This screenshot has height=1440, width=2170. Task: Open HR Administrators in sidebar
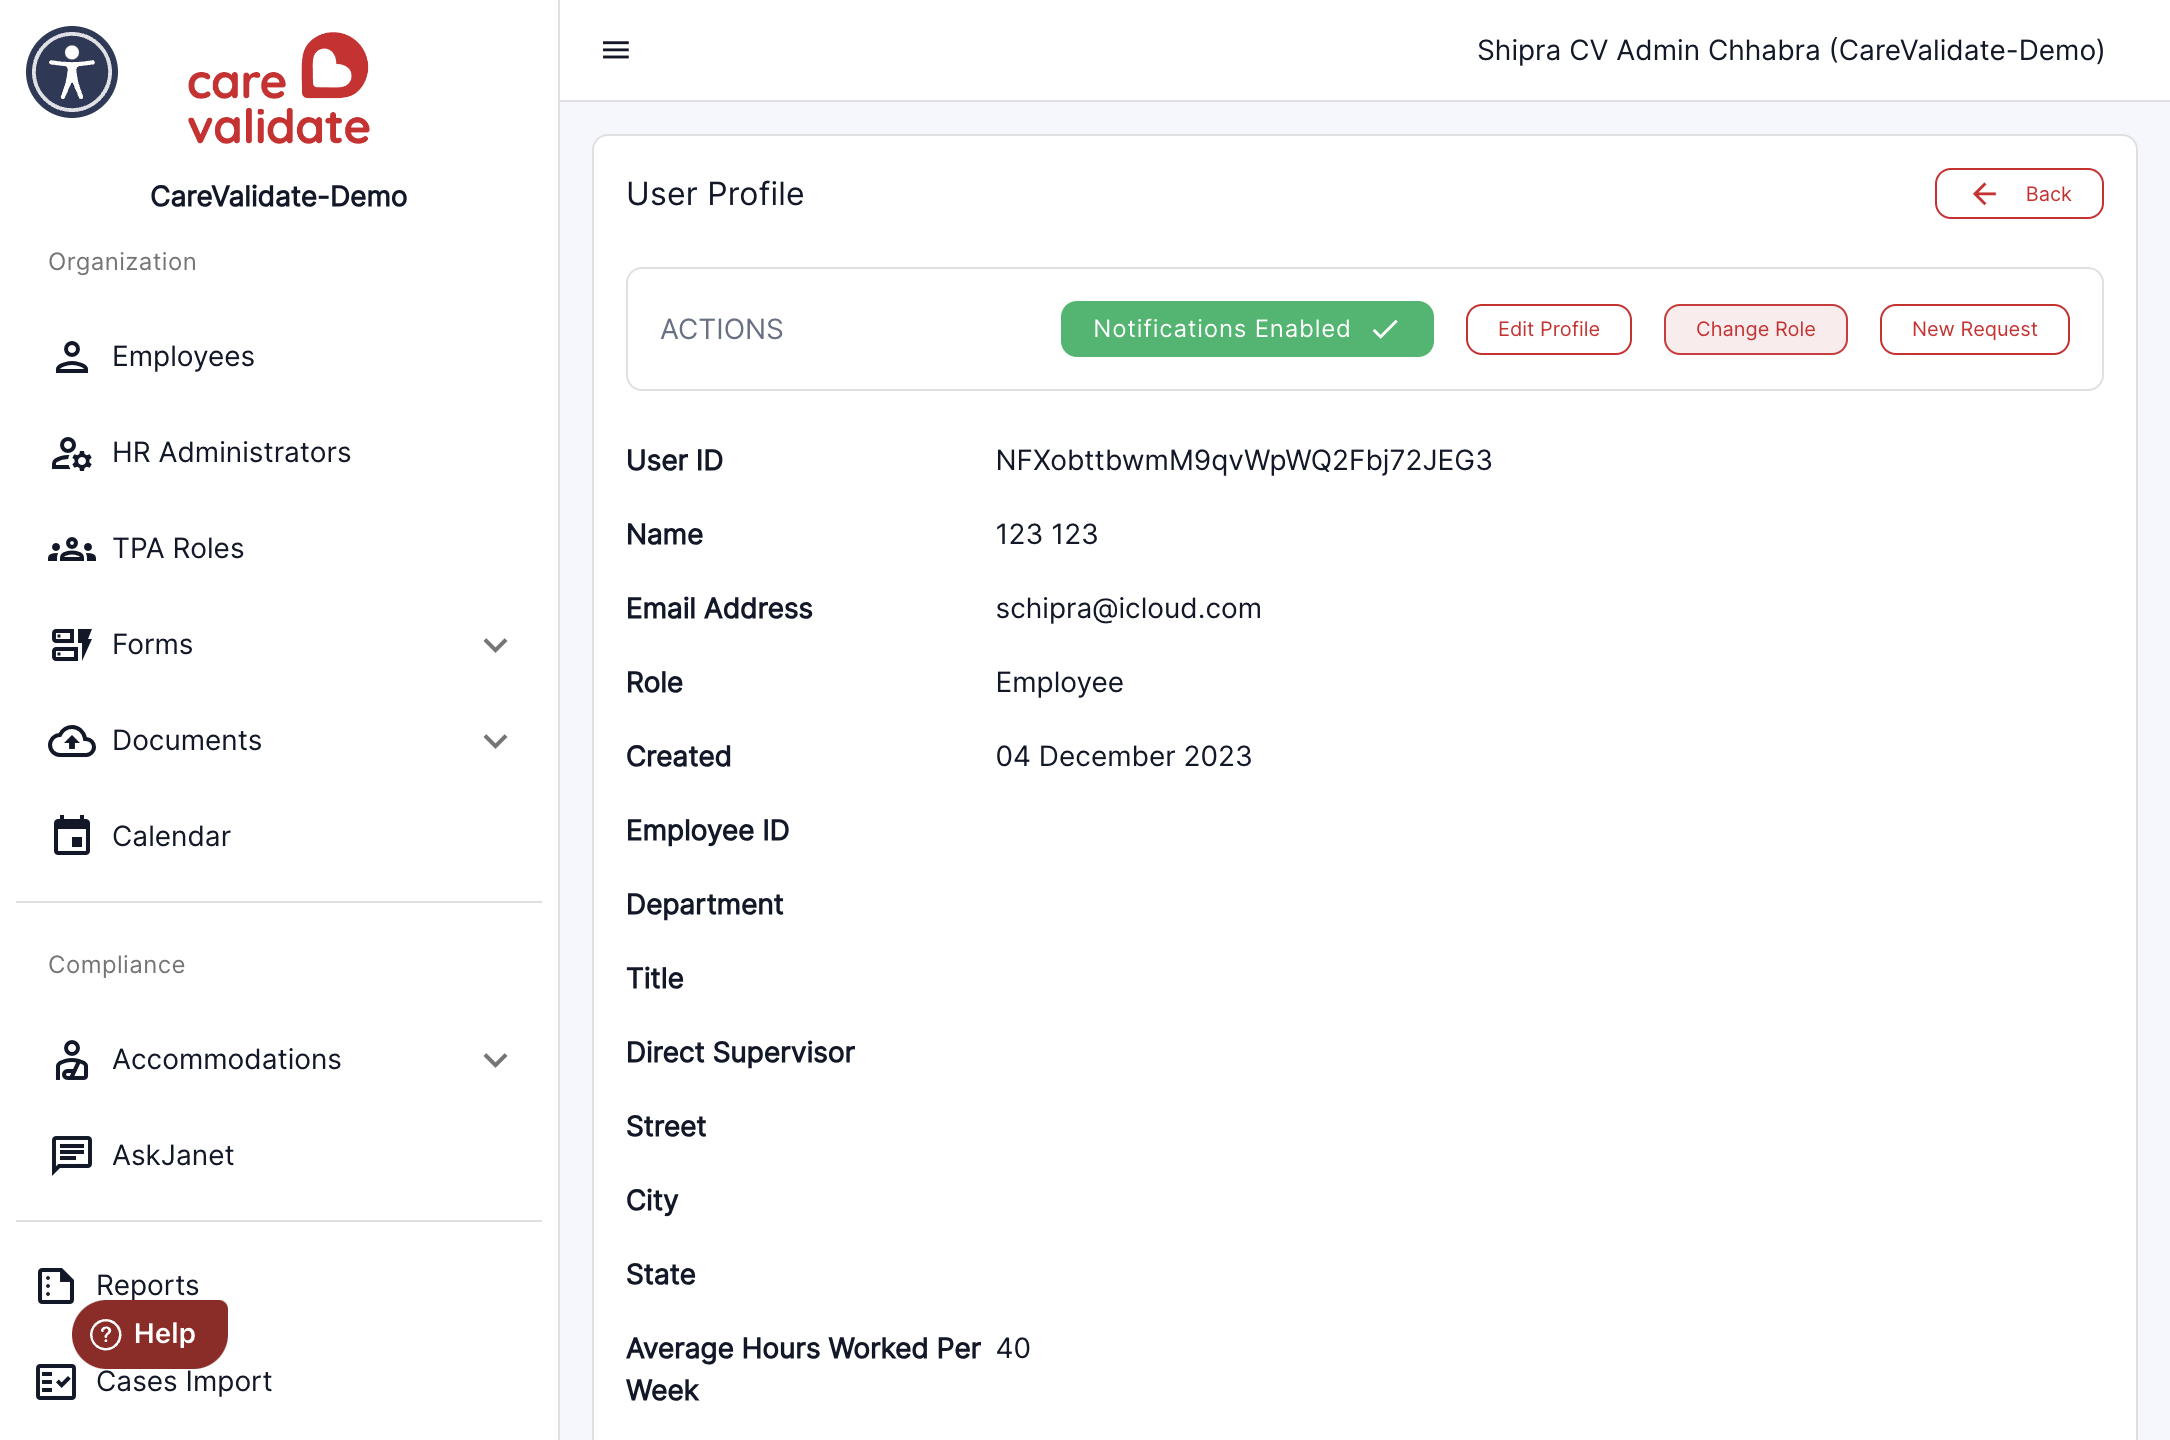(x=279, y=453)
